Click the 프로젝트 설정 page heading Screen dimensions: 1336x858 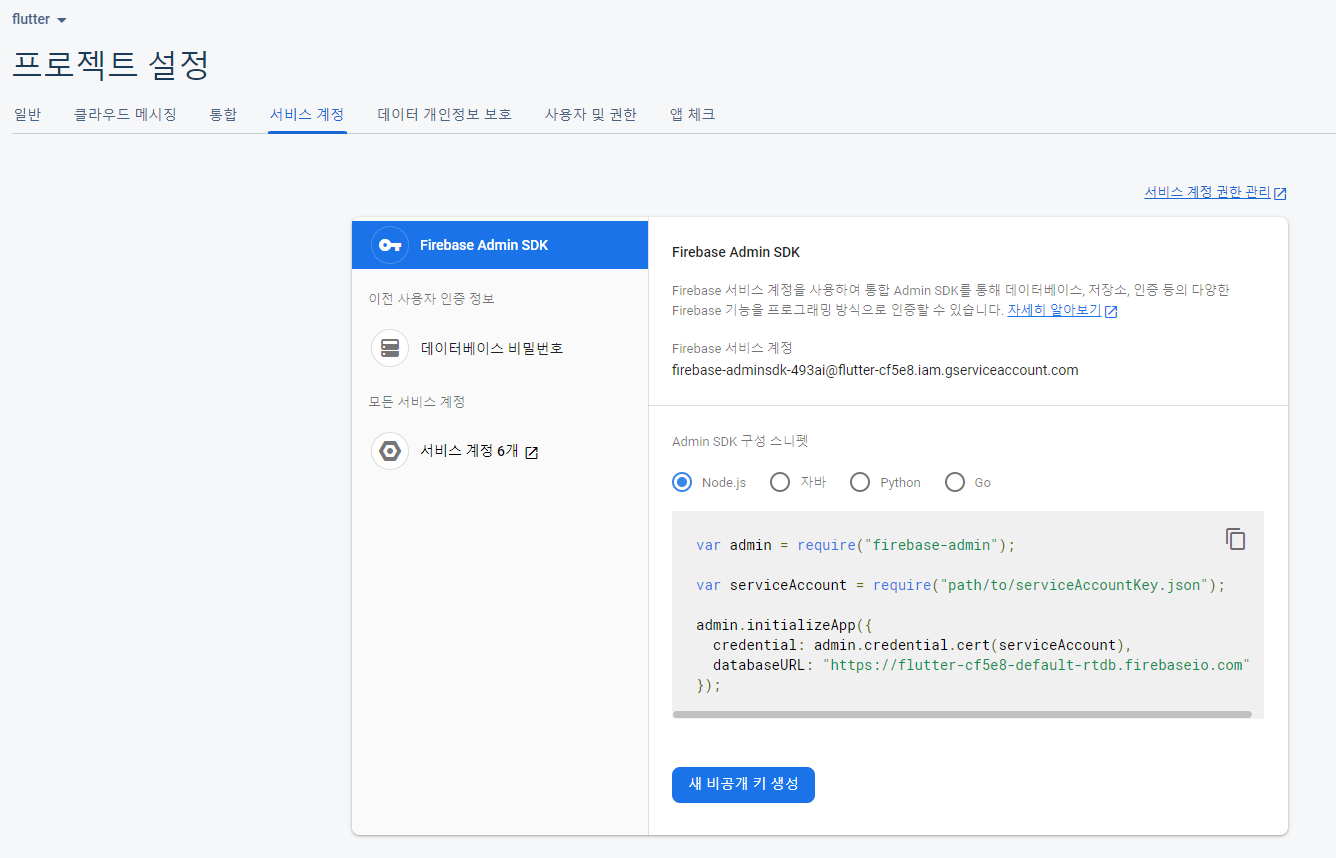point(111,65)
